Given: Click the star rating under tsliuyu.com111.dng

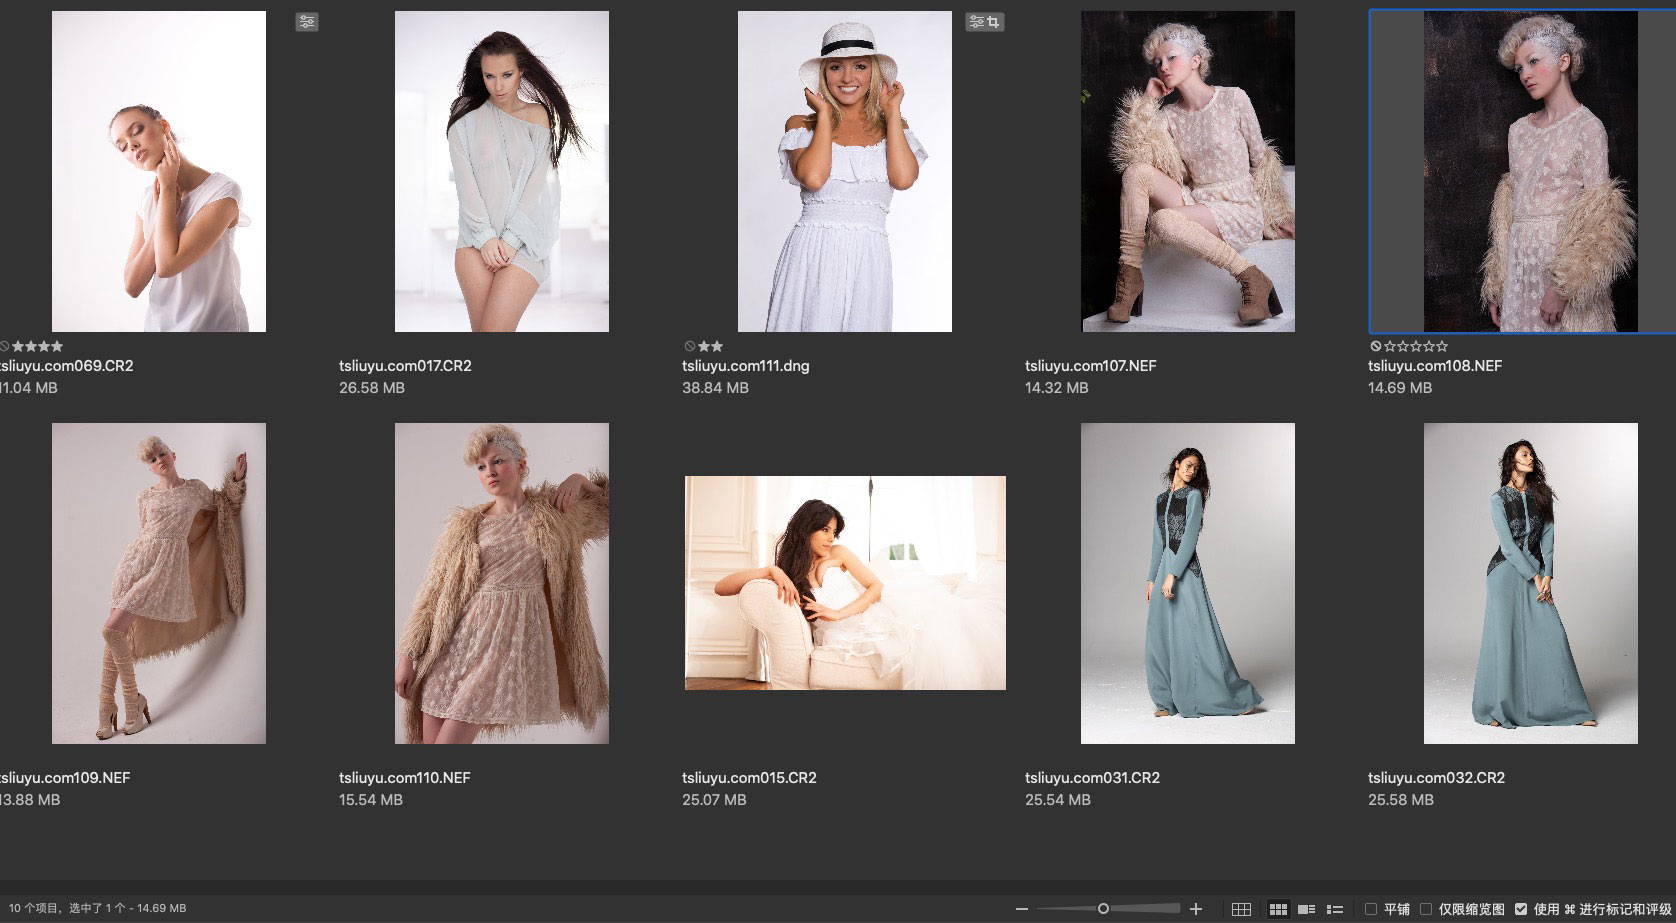Looking at the screenshot, I should click(x=710, y=346).
